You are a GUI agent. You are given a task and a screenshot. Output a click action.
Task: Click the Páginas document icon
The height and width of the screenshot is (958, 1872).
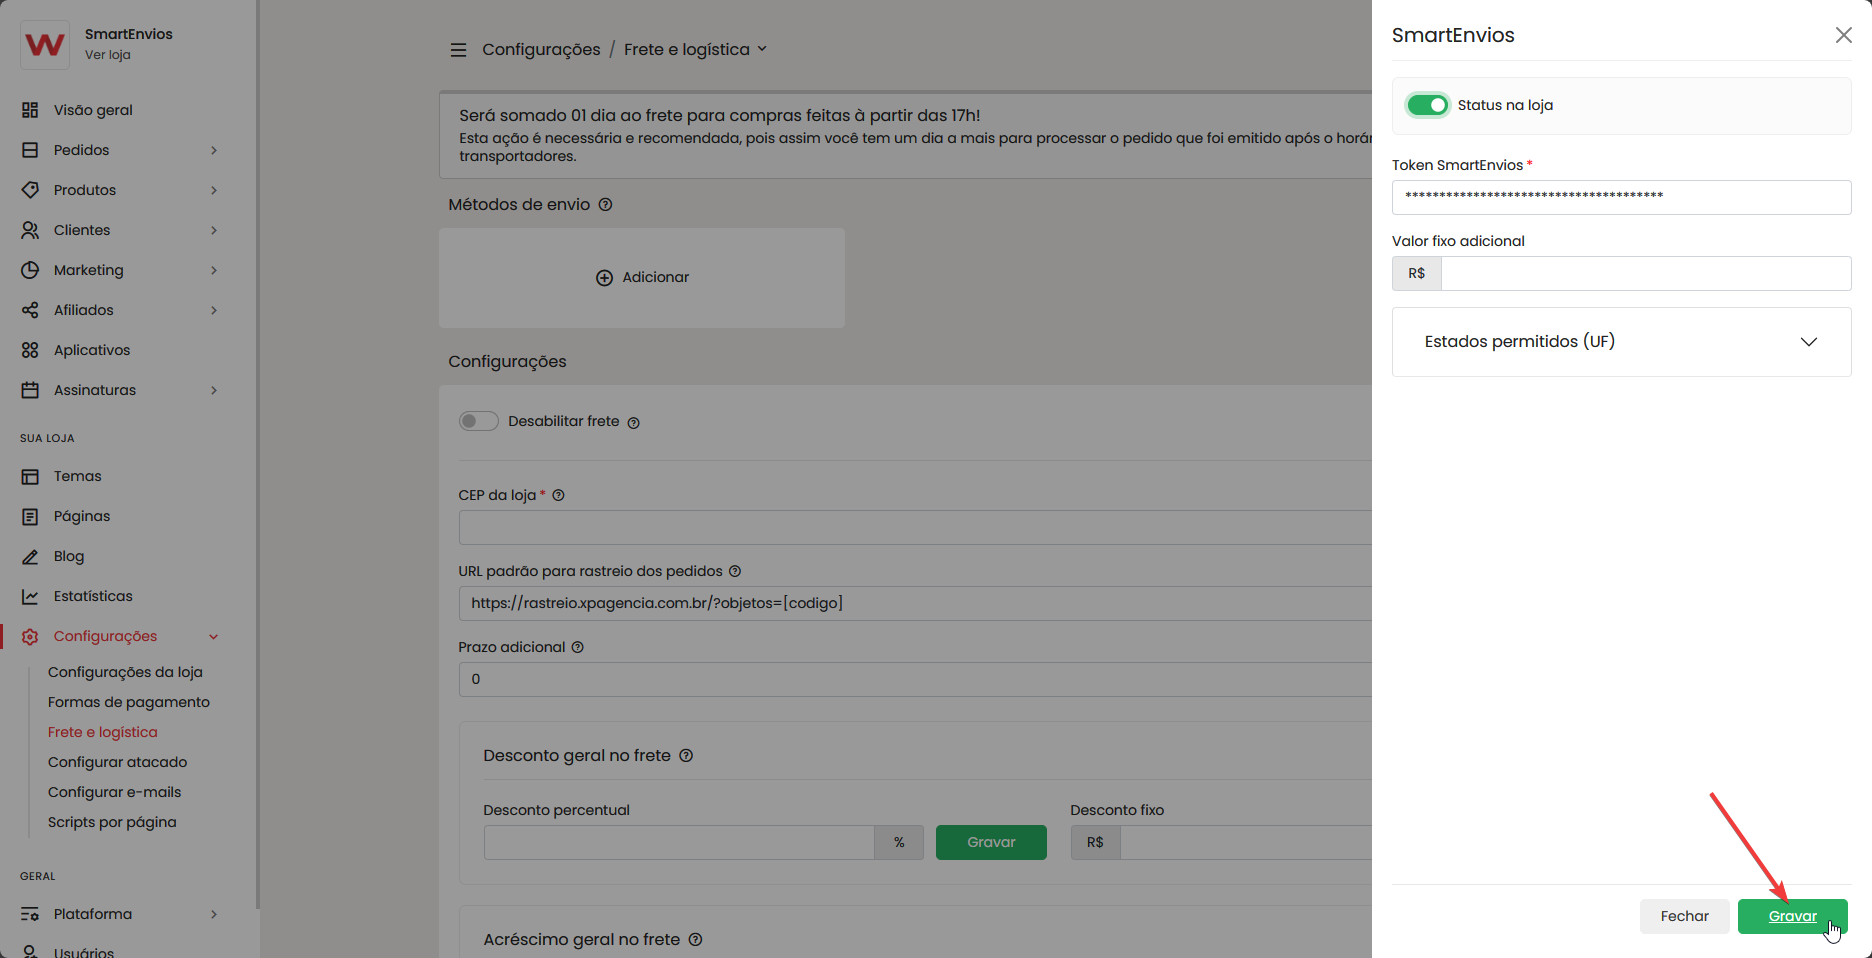[30, 516]
